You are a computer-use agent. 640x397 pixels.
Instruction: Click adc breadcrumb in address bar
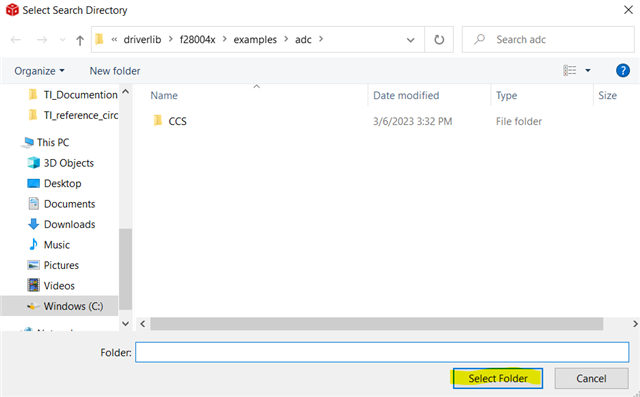[303, 40]
